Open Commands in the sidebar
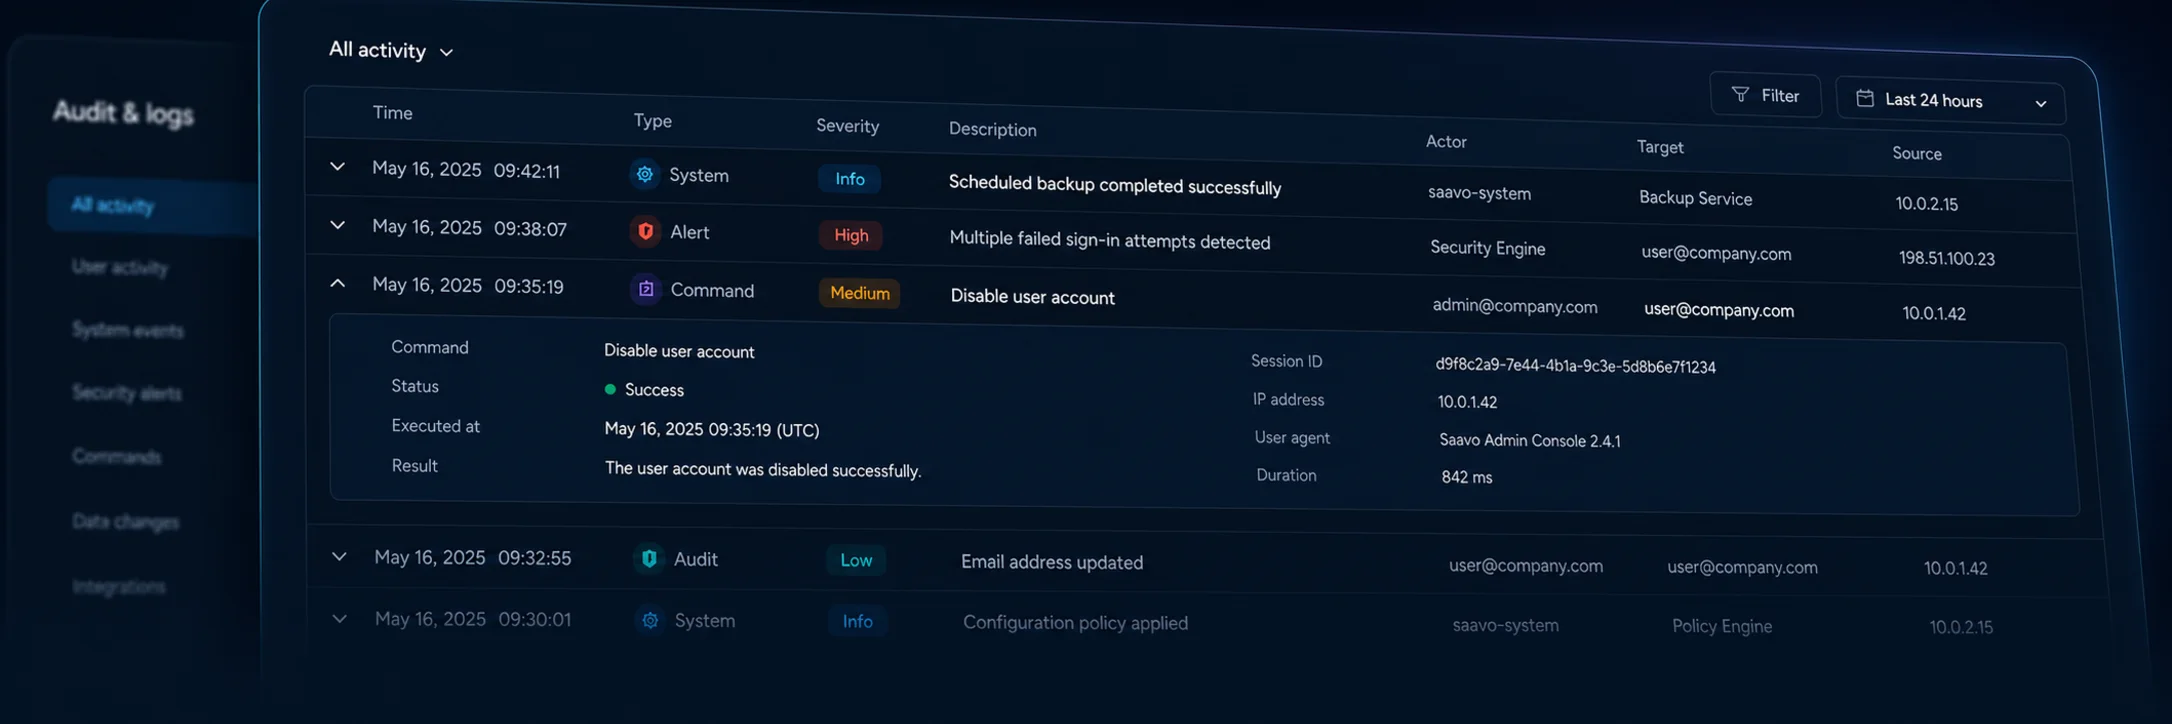This screenshot has height=724, width=2172. [117, 457]
